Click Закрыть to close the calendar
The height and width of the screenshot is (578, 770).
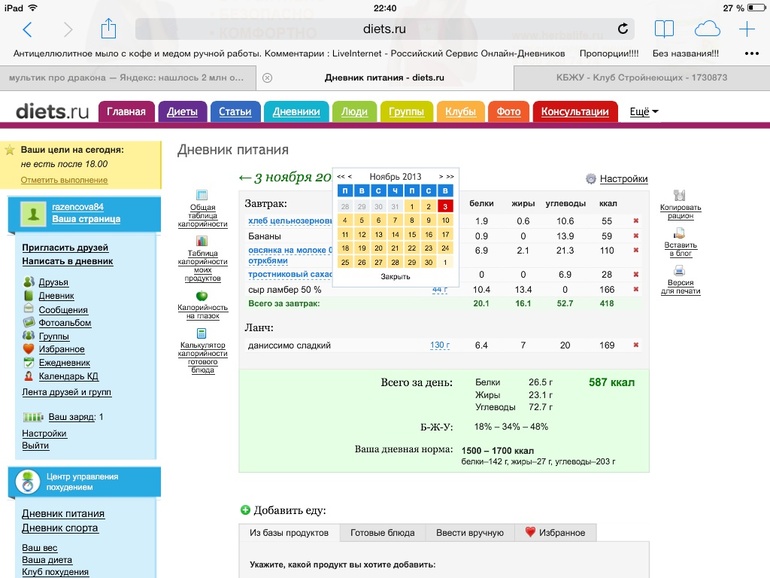coord(395,276)
